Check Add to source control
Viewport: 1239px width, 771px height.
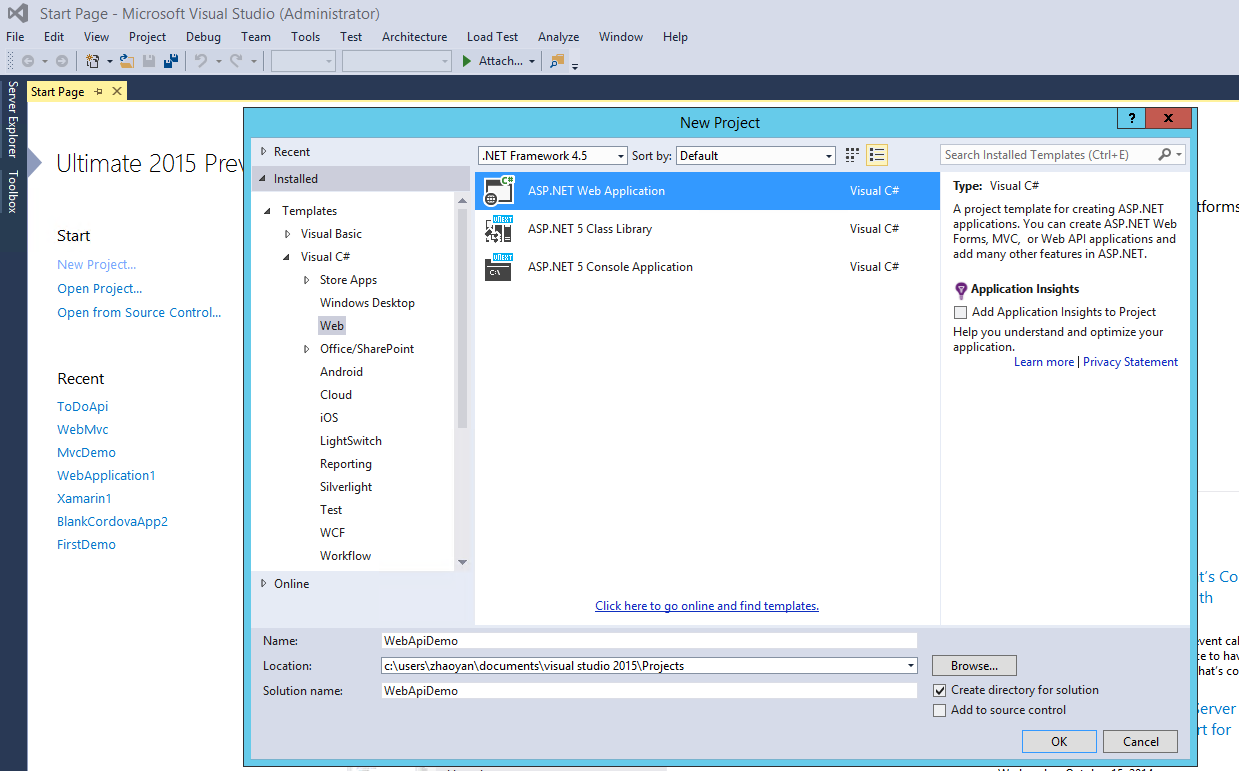coord(939,710)
